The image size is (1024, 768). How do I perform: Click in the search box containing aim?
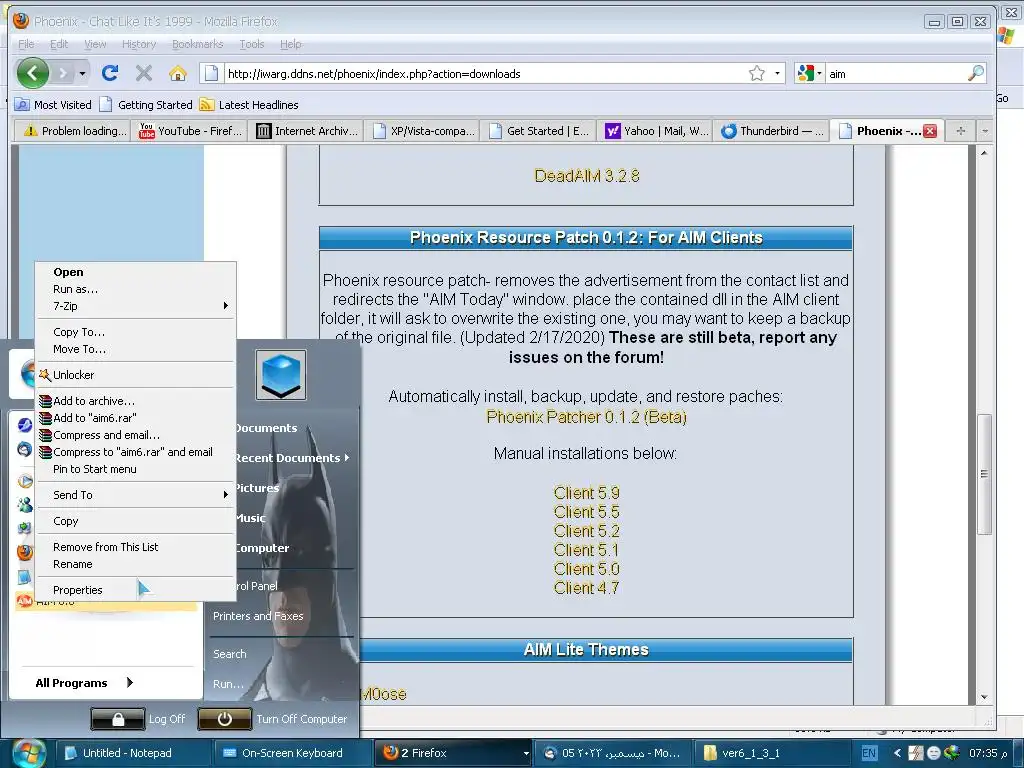pyautogui.click(x=896, y=74)
